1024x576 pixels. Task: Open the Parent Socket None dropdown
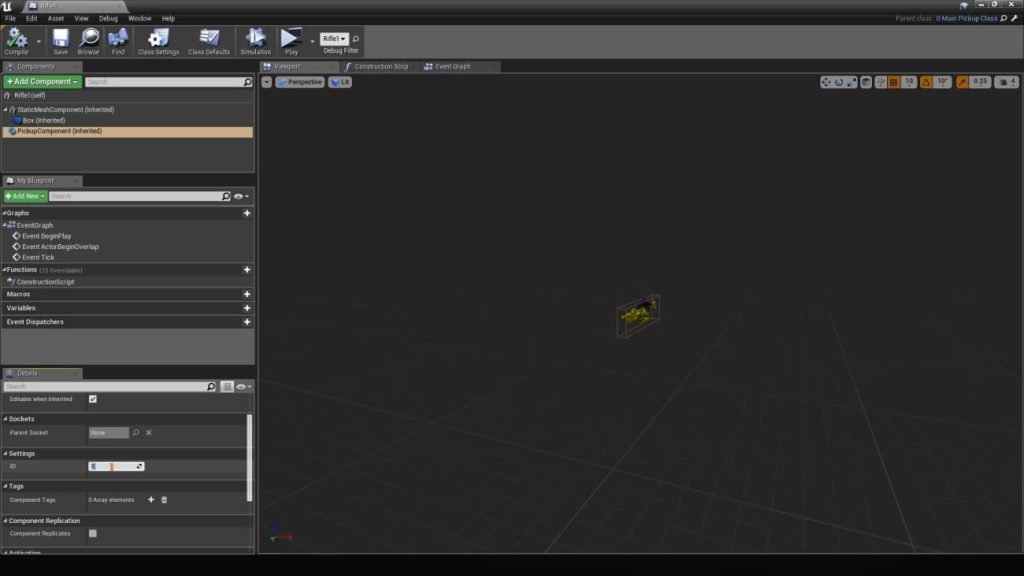pos(109,433)
